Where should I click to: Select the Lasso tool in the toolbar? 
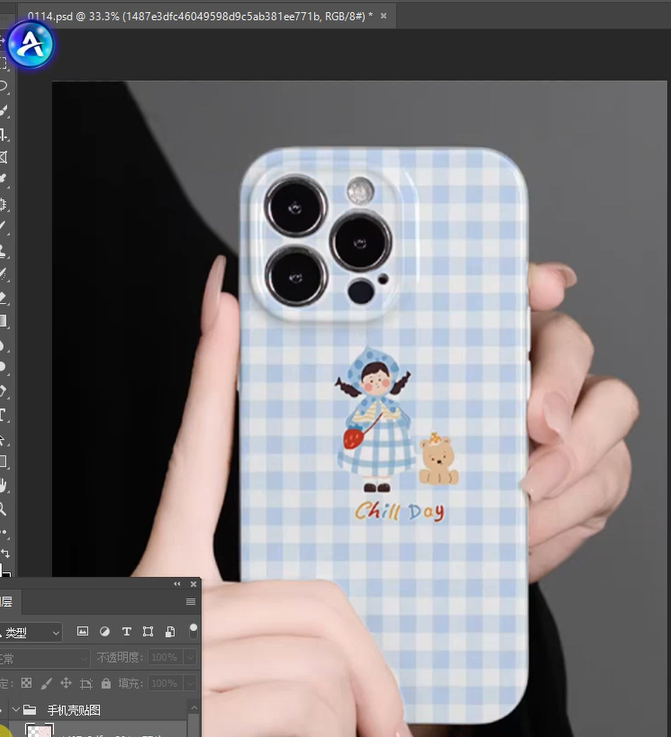[4, 86]
